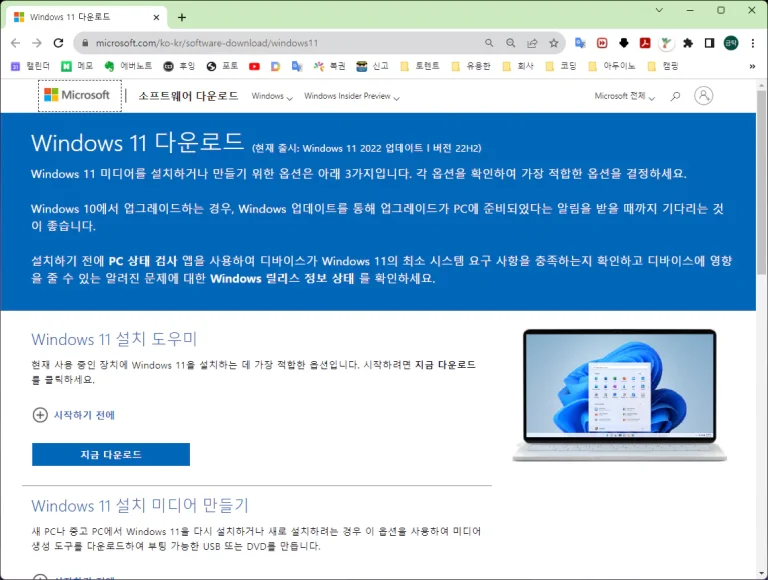
Task: Open the 캘린더 bookmark
Action: pyautogui.click(x=30, y=66)
